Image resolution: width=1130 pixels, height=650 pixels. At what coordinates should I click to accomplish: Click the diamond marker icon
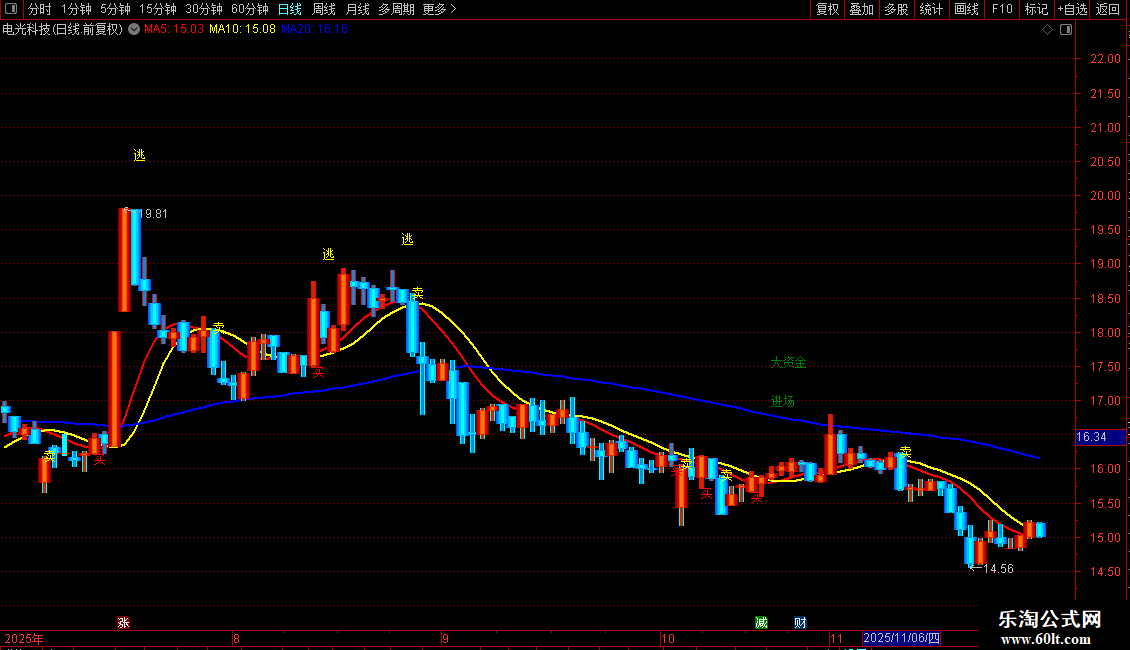click(1048, 30)
